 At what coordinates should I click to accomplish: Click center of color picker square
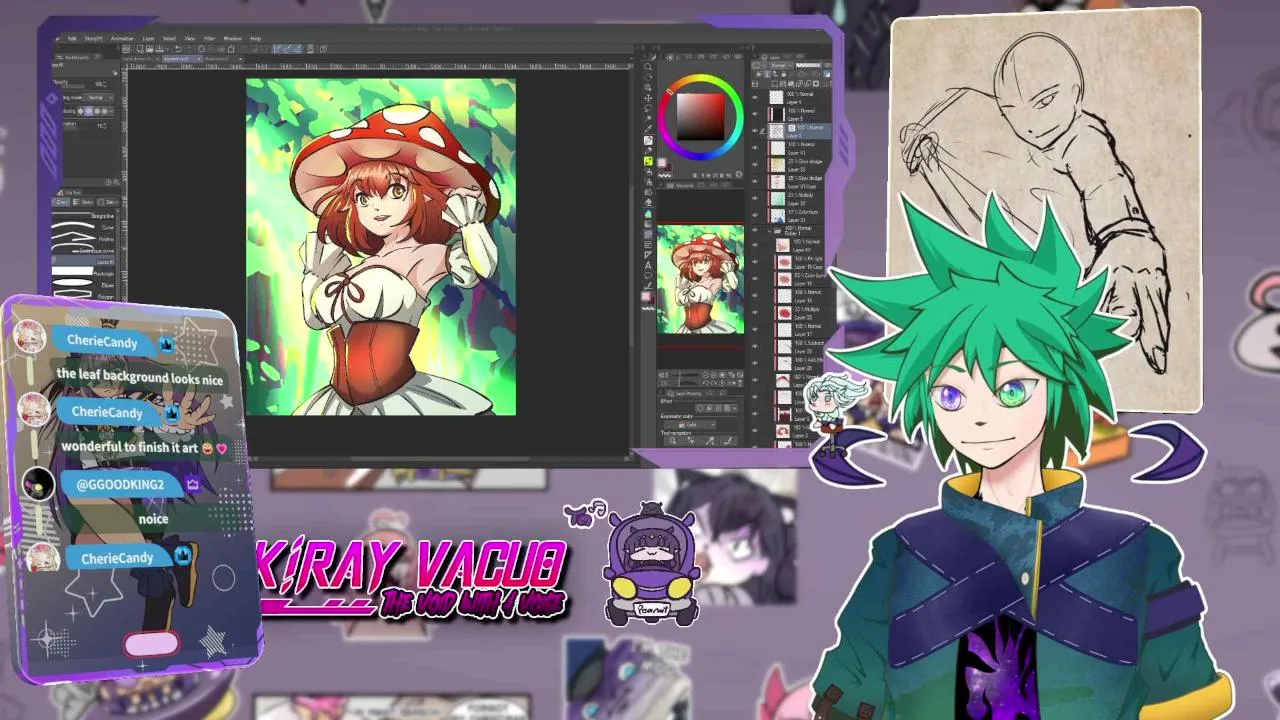[701, 116]
